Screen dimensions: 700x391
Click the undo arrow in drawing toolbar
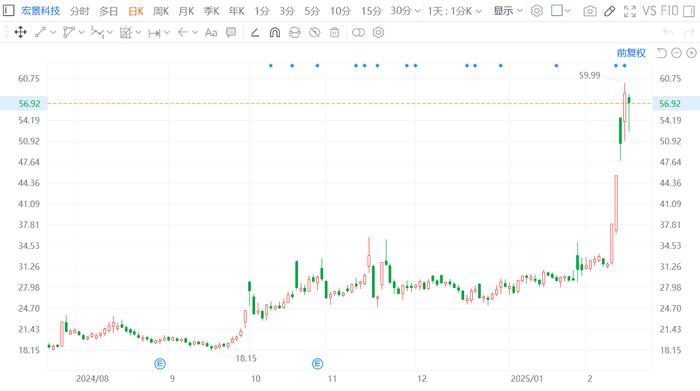pos(668,32)
